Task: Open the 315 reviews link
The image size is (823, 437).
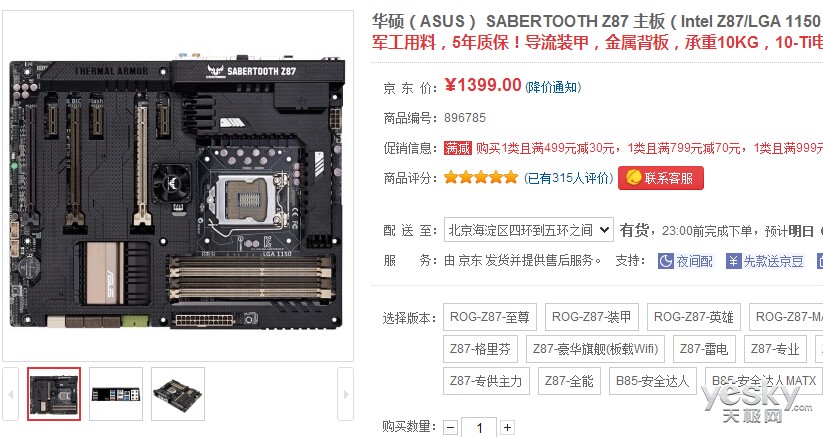Action: pos(568,178)
